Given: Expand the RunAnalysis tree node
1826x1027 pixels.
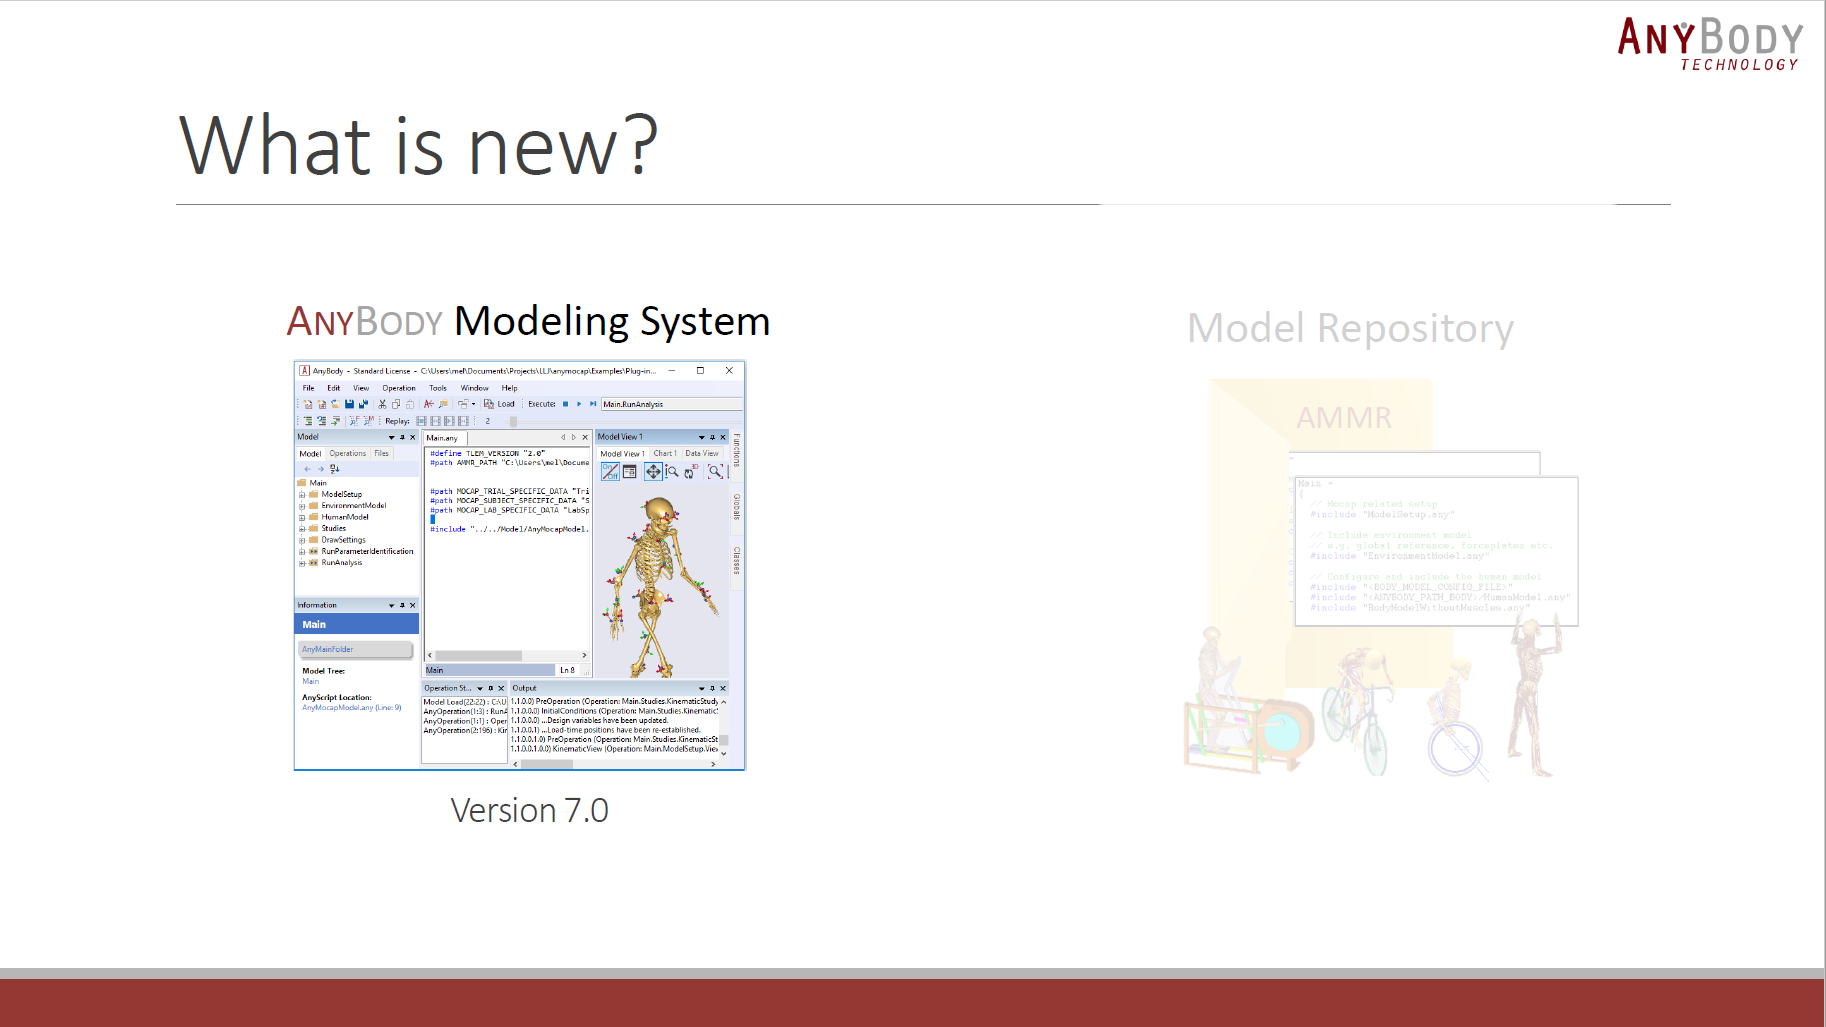Looking at the screenshot, I should pyautogui.click(x=302, y=563).
